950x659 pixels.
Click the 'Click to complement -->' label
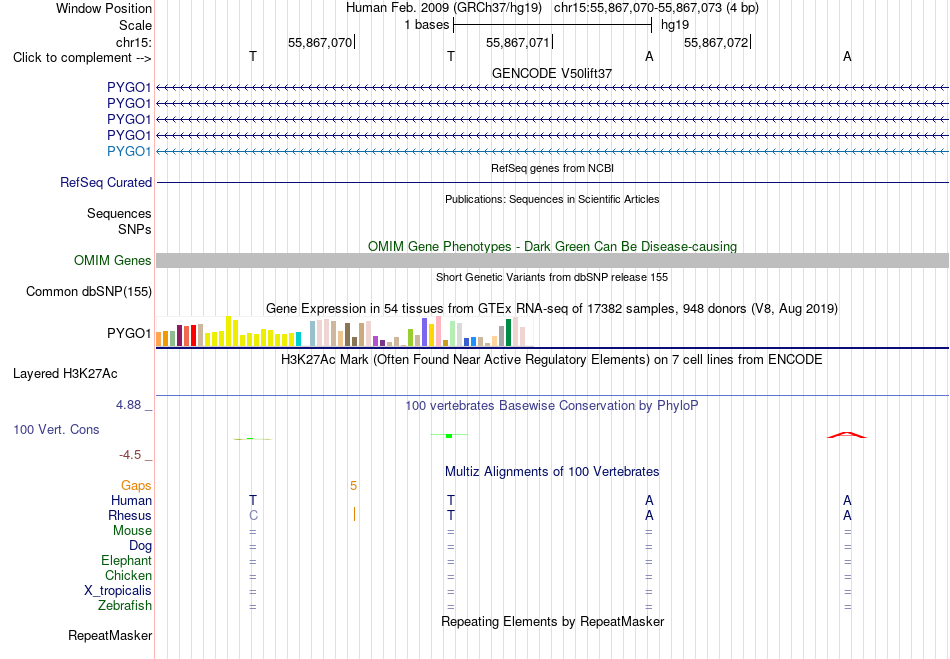[x=82, y=58]
